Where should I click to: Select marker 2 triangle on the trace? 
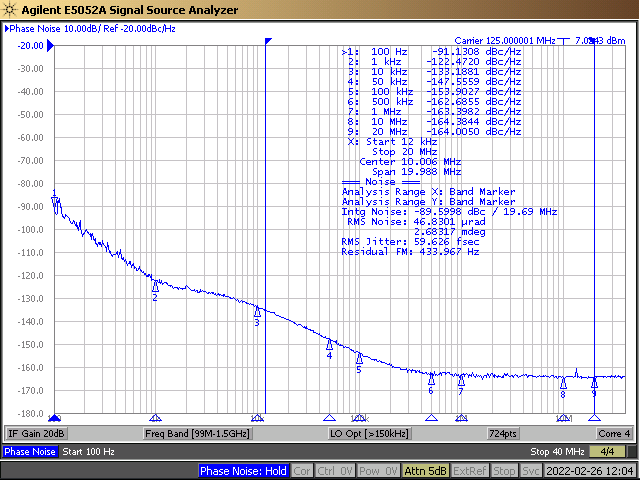pyautogui.click(x=155, y=286)
